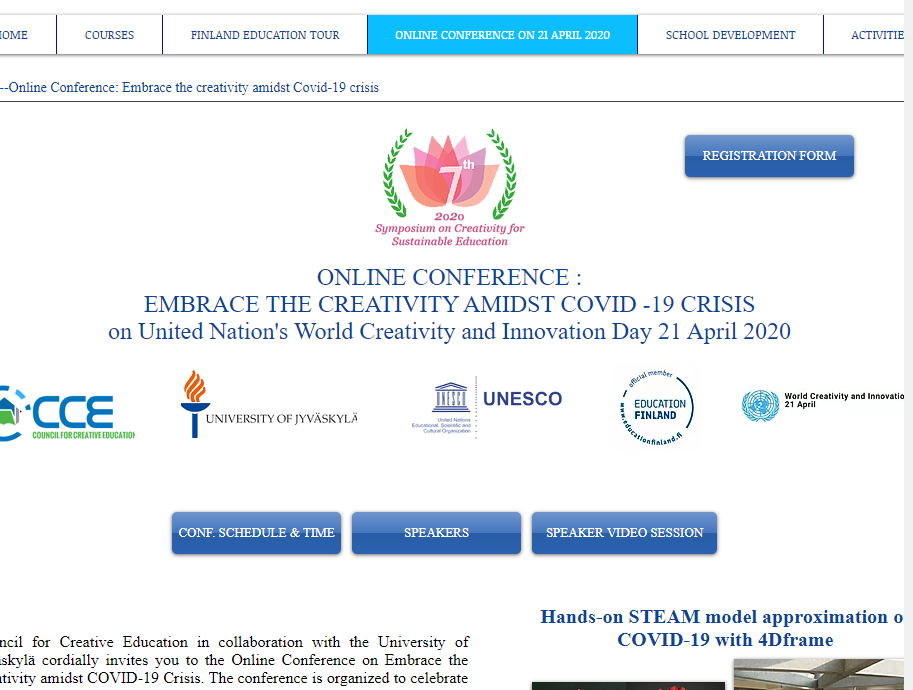Open the School Development menu
913x690 pixels.
coord(730,35)
